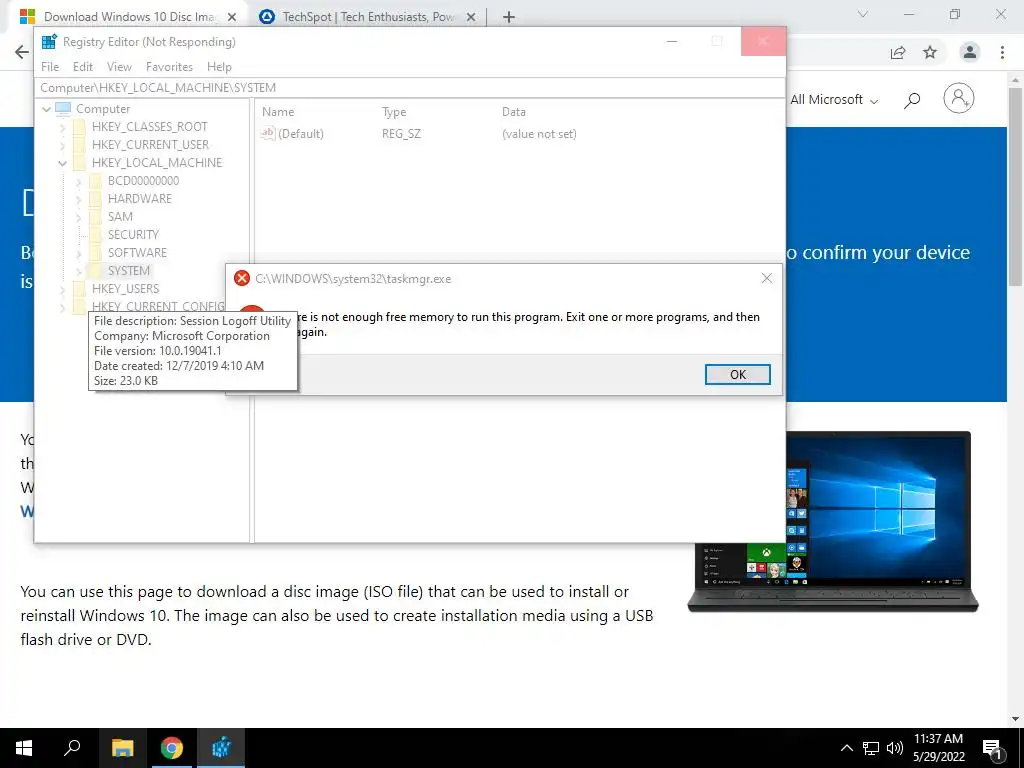Expand the HKEY_USERS node
Viewport: 1024px width, 768px height.
pos(63,289)
